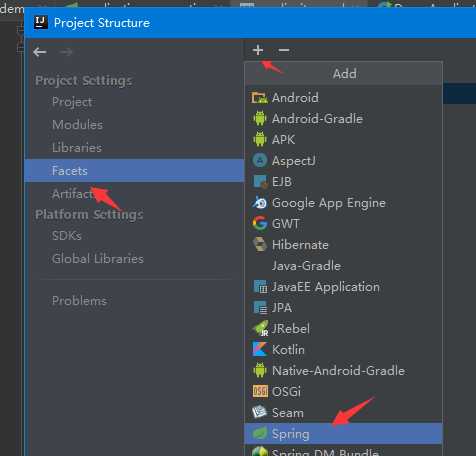Viewport: 476px width, 456px height.
Task: Select the Kotlin logo icon in list
Action: pyautogui.click(x=260, y=349)
